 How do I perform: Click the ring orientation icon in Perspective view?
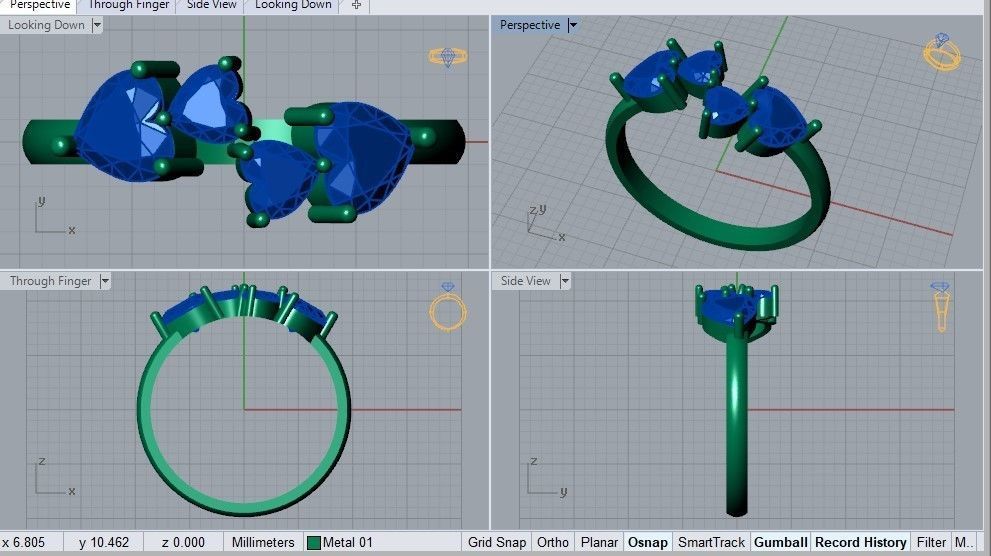click(942, 52)
